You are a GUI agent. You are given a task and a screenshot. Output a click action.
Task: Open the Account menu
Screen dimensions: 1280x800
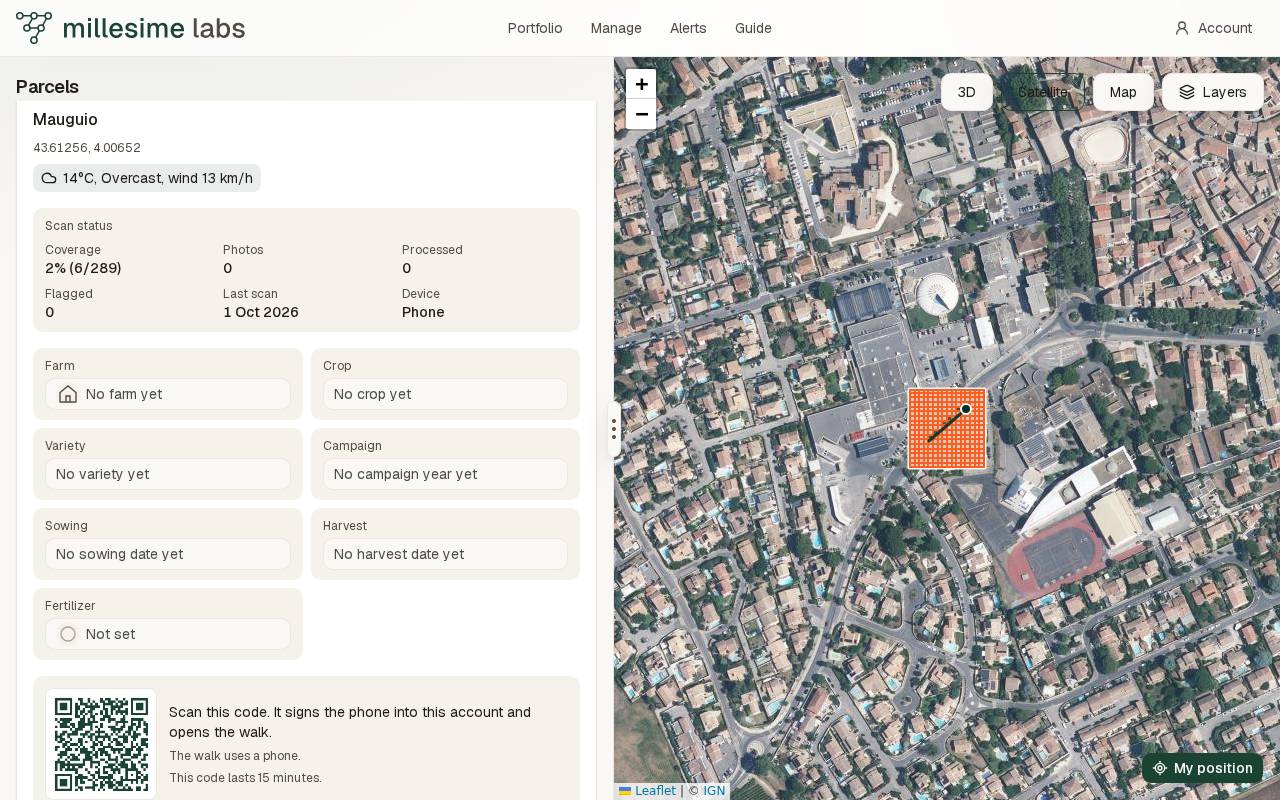pos(1214,28)
